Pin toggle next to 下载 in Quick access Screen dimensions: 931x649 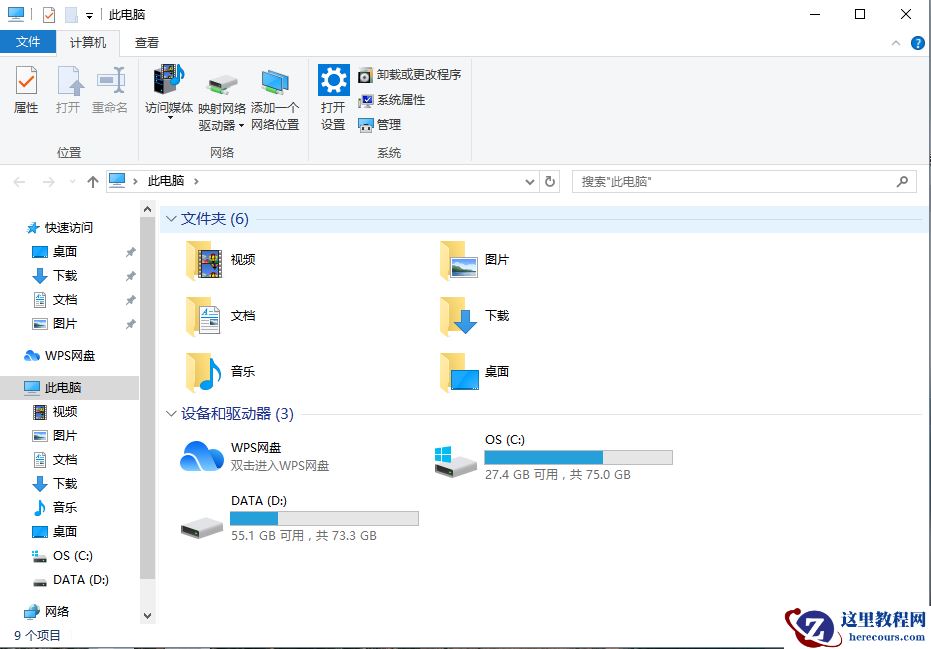[x=130, y=275]
